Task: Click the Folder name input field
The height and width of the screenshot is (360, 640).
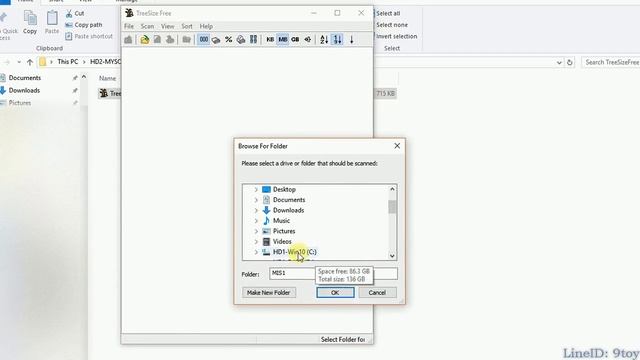Action: 333,273
